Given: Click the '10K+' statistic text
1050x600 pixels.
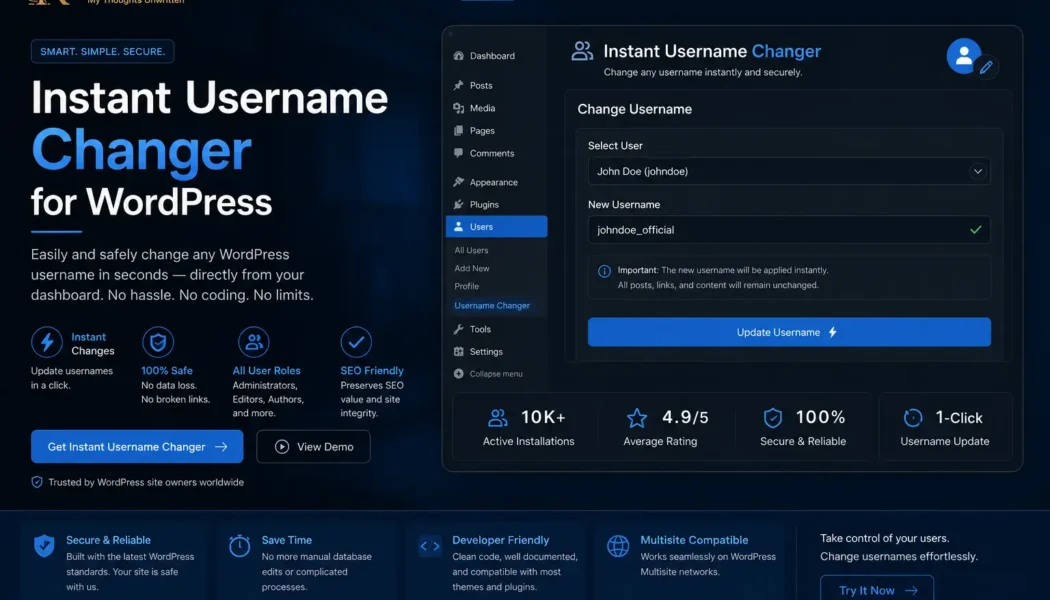Looking at the screenshot, I should pyautogui.click(x=543, y=417).
